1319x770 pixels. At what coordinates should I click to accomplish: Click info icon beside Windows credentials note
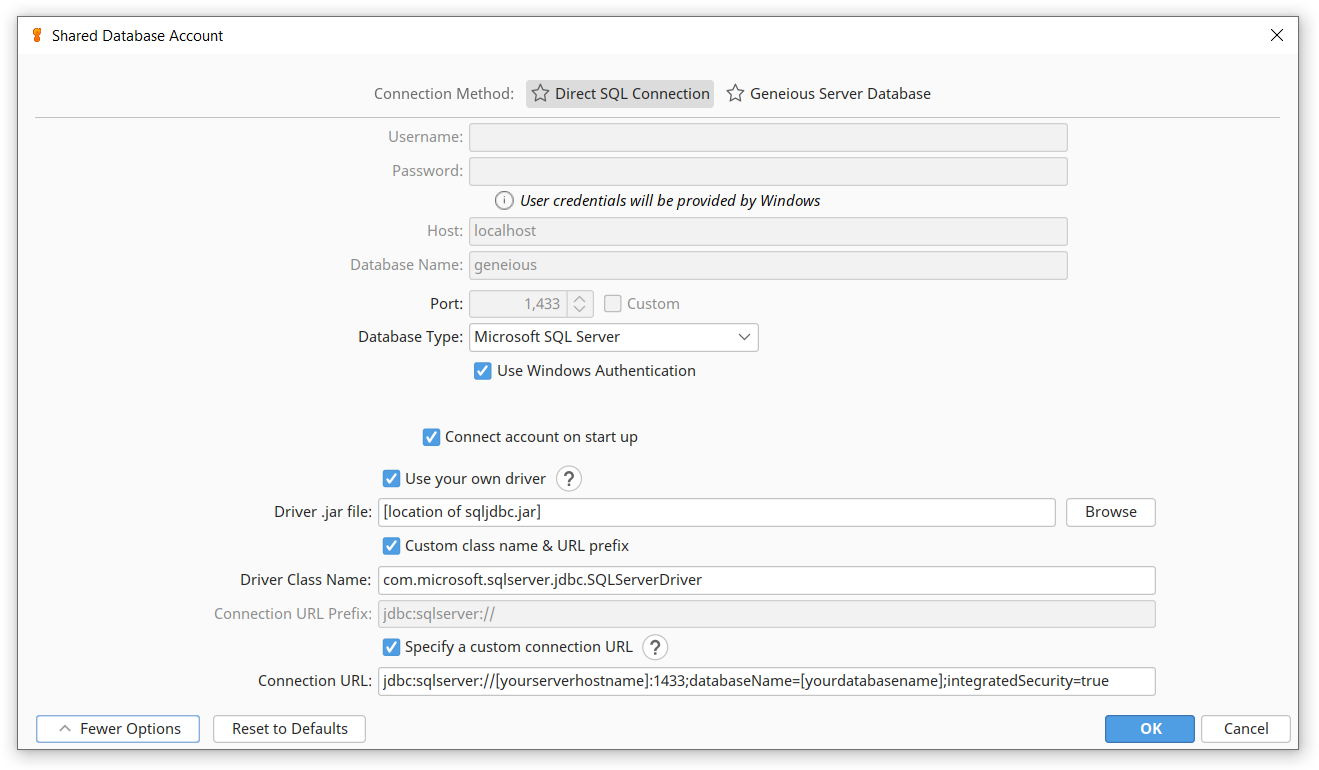pyautogui.click(x=505, y=201)
